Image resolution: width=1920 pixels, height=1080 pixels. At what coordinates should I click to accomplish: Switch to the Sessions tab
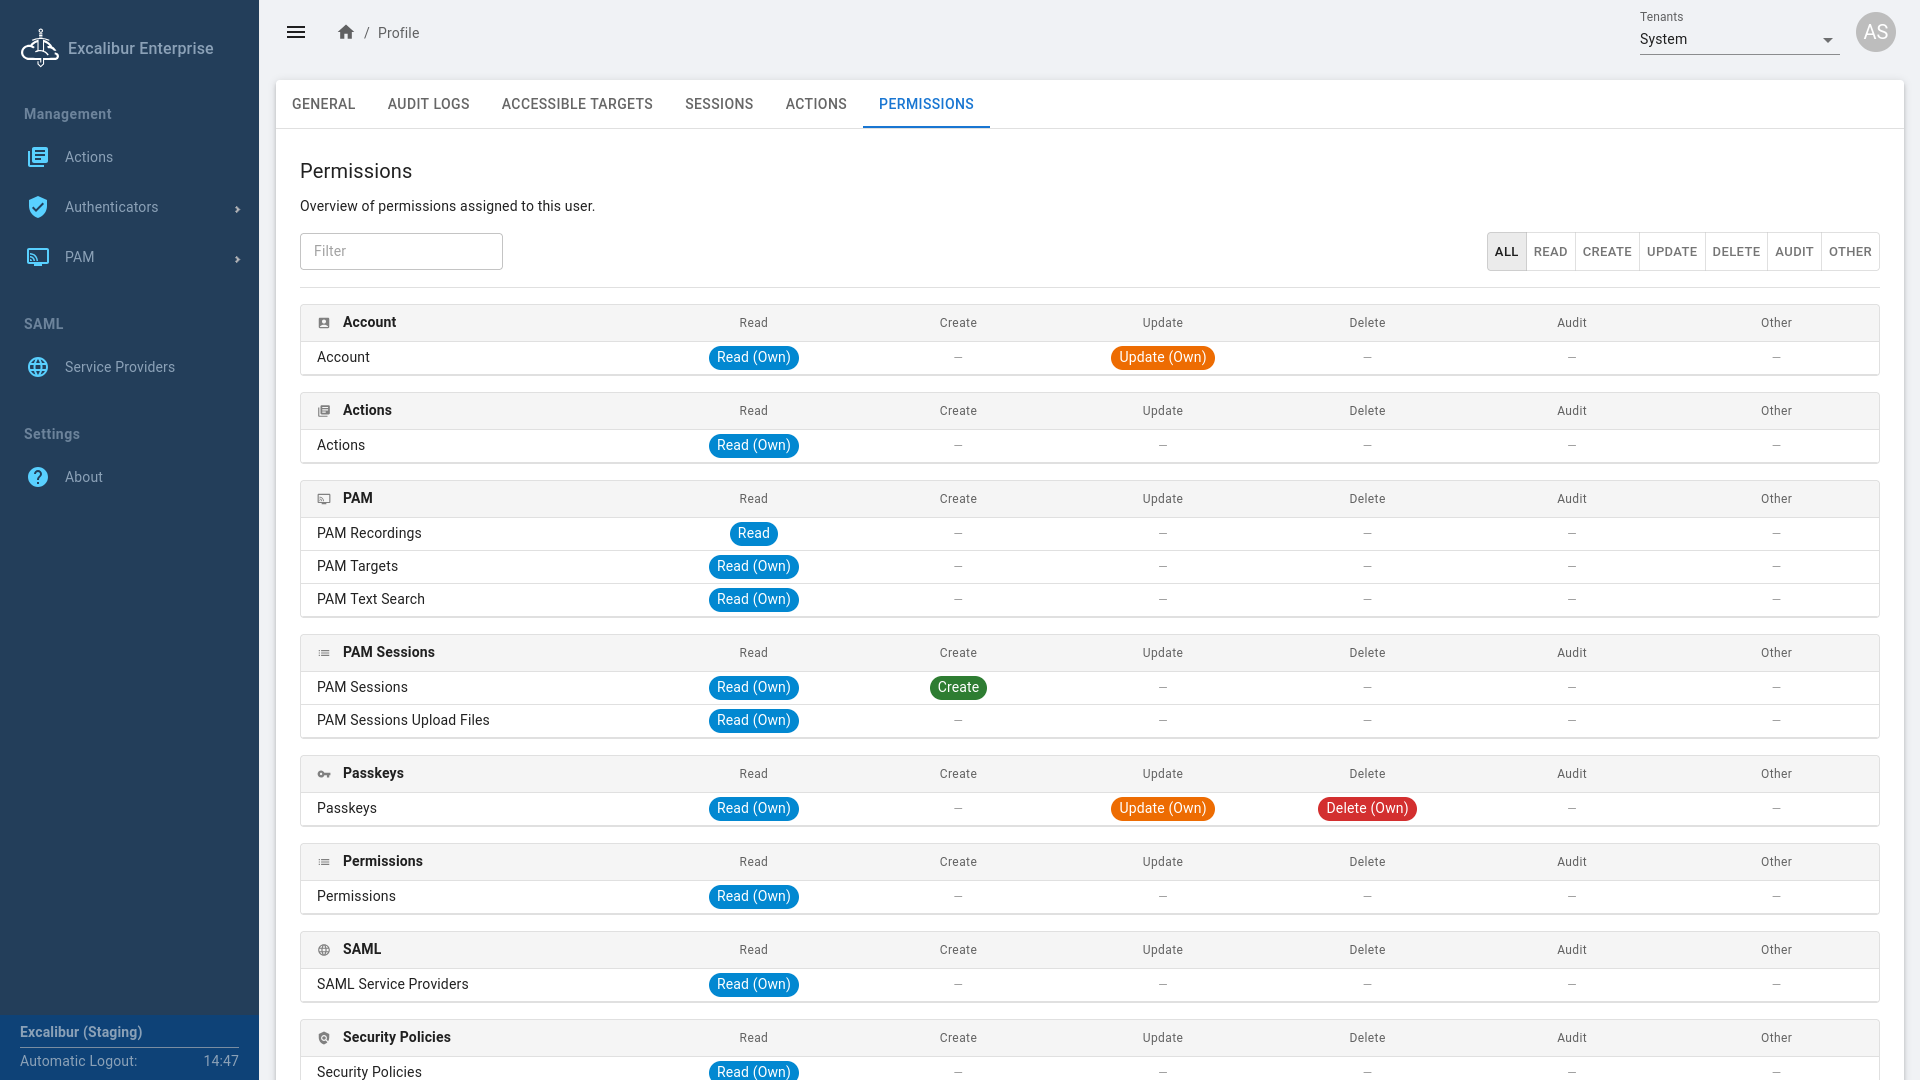pos(719,104)
